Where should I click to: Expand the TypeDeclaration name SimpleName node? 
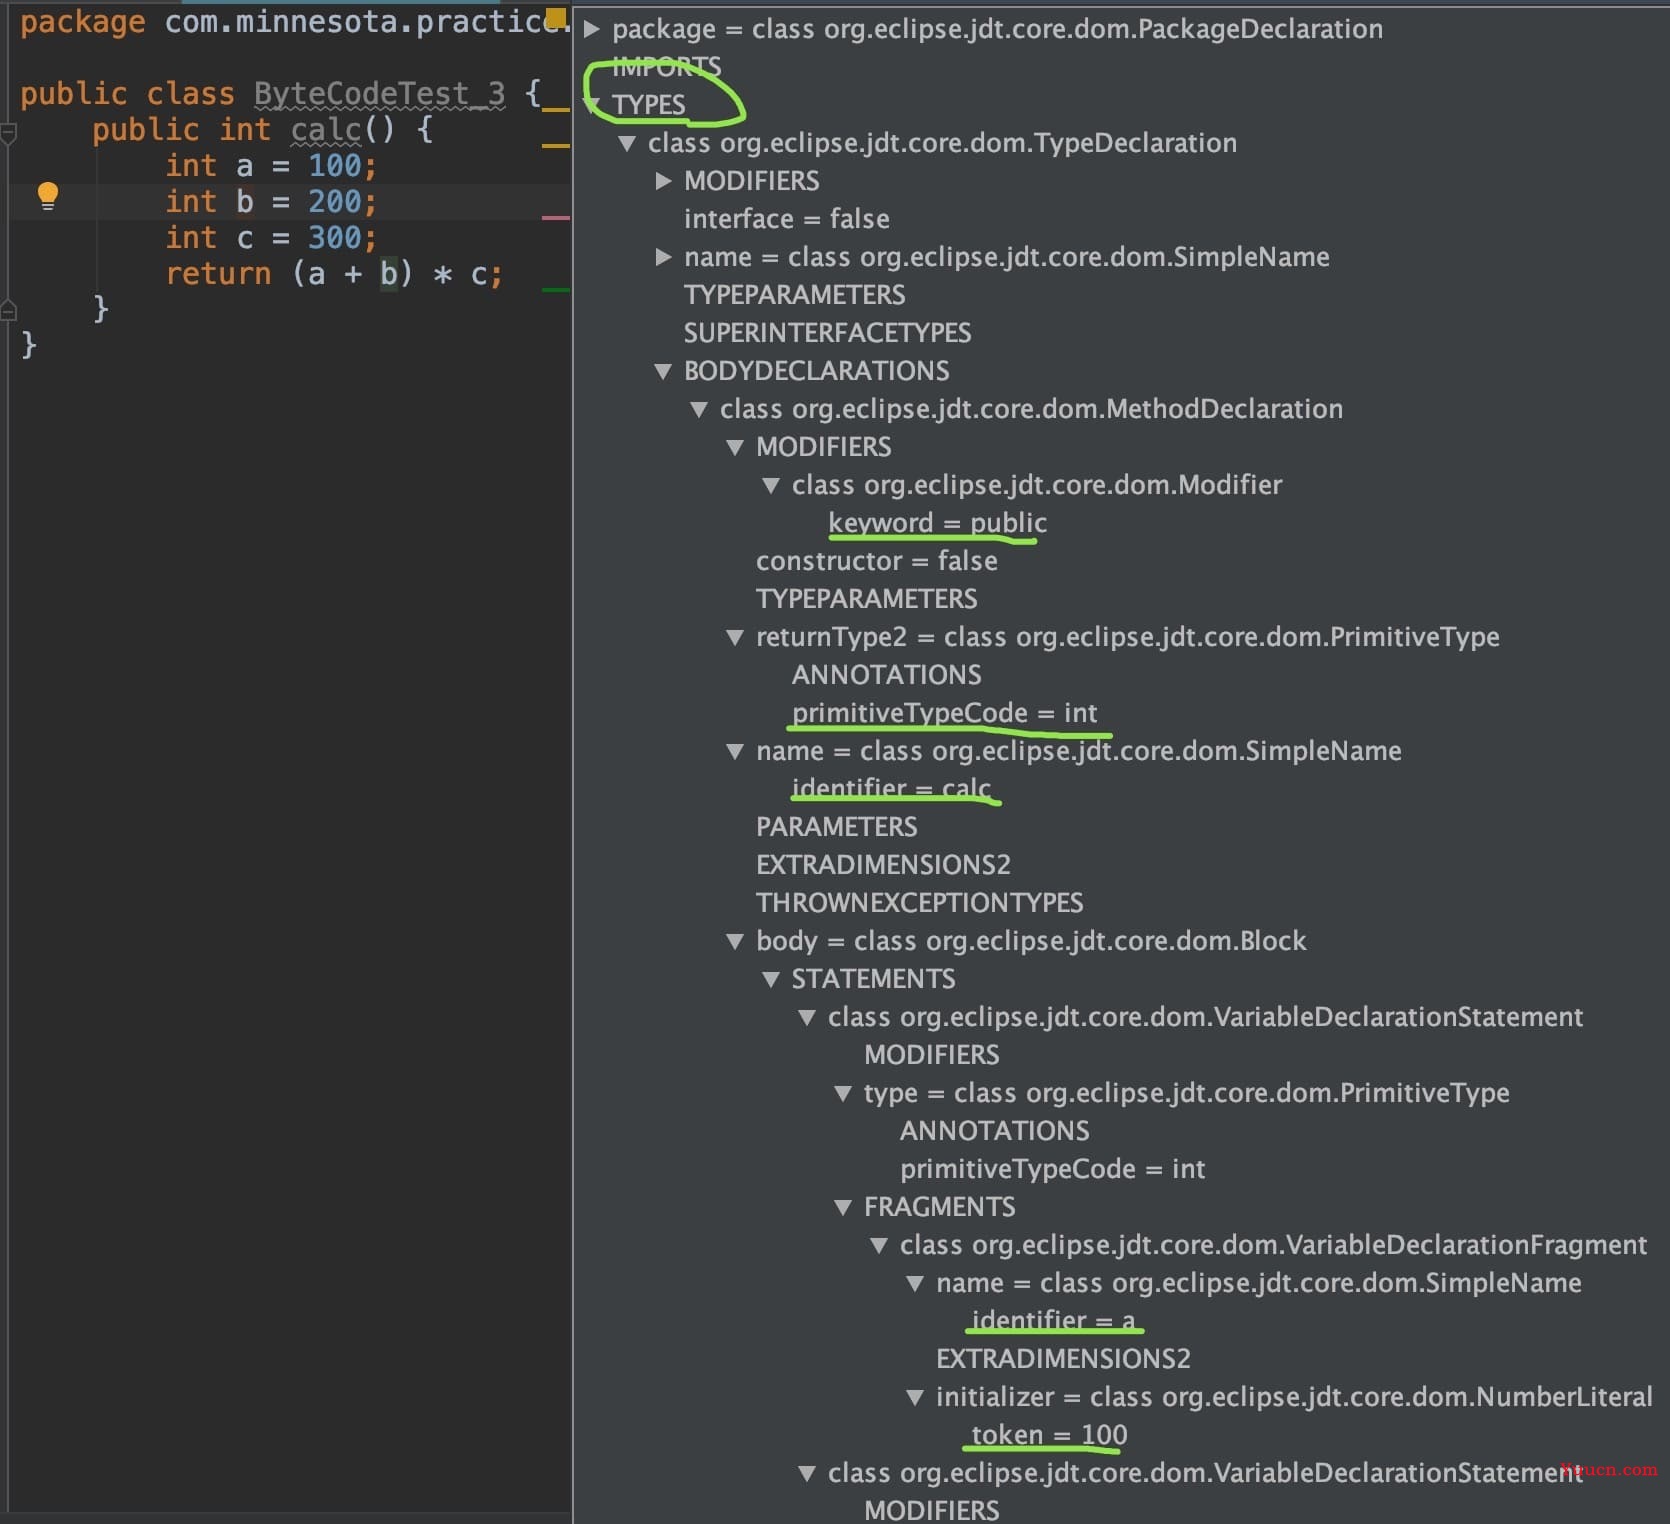coord(663,257)
